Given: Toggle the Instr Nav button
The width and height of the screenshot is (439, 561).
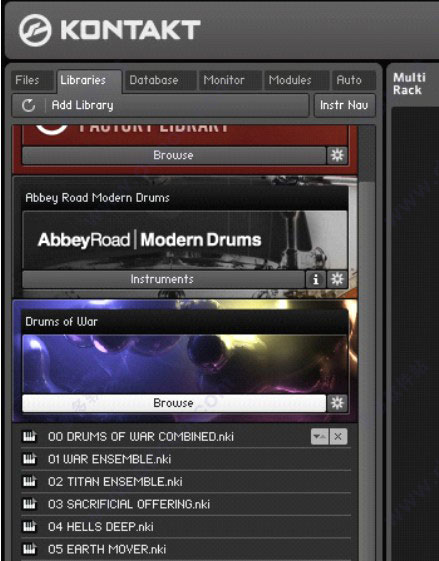Looking at the screenshot, I should [345, 105].
